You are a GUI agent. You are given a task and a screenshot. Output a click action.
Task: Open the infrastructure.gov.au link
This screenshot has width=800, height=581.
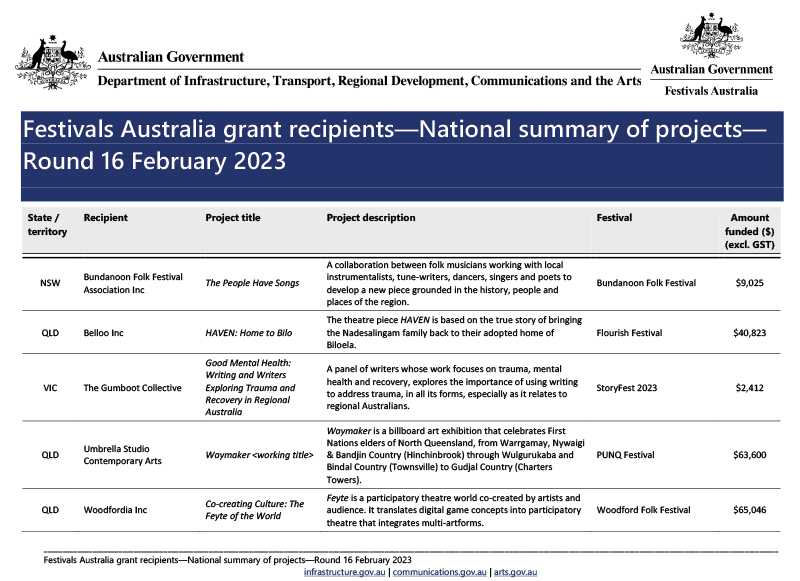345,573
